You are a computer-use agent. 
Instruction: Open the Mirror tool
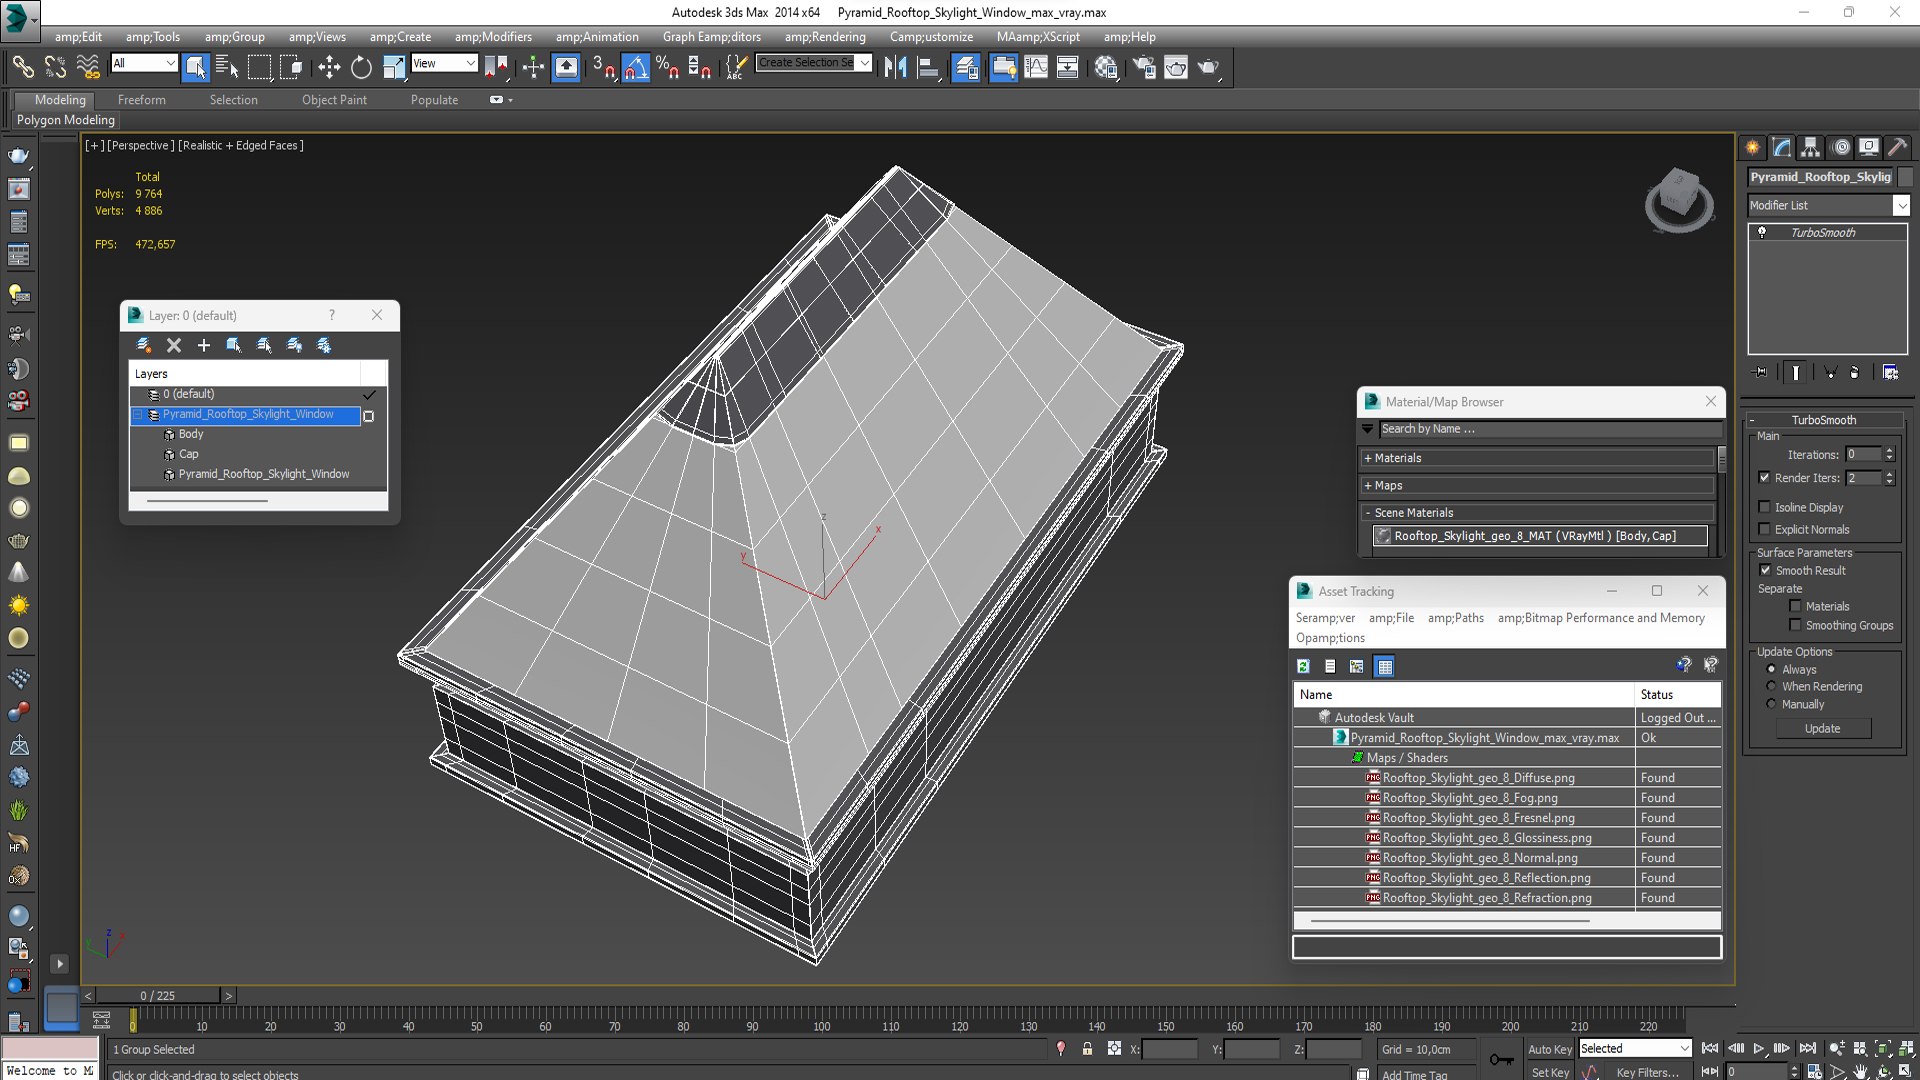(895, 67)
